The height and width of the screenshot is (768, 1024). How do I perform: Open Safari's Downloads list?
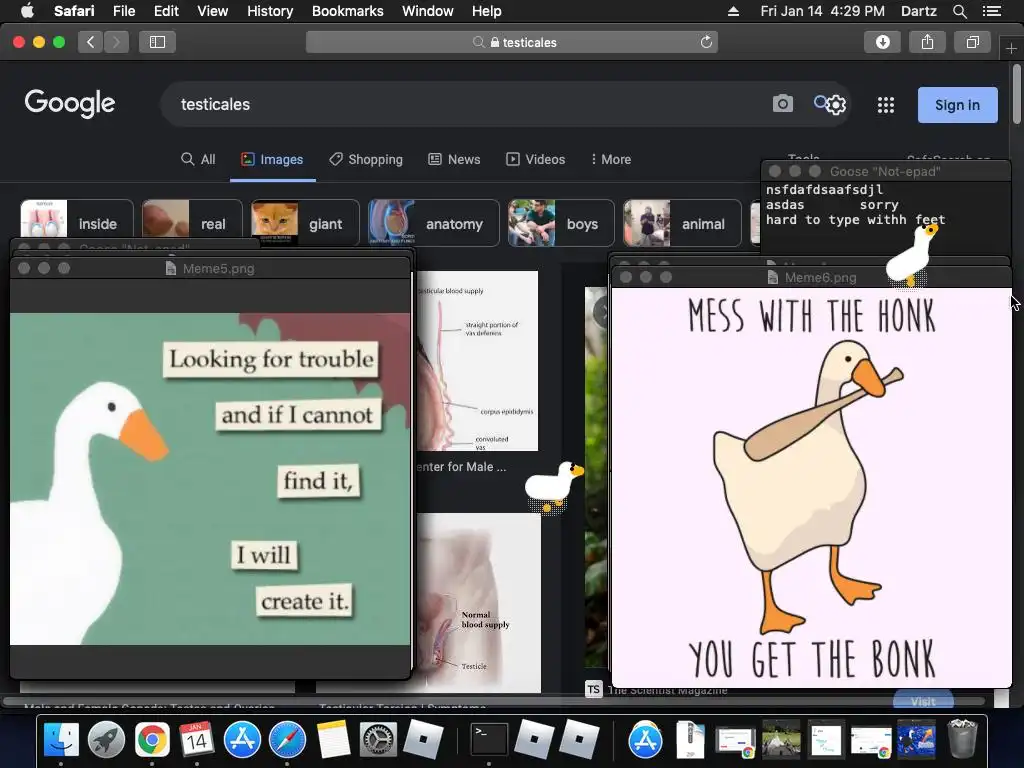[x=882, y=42]
